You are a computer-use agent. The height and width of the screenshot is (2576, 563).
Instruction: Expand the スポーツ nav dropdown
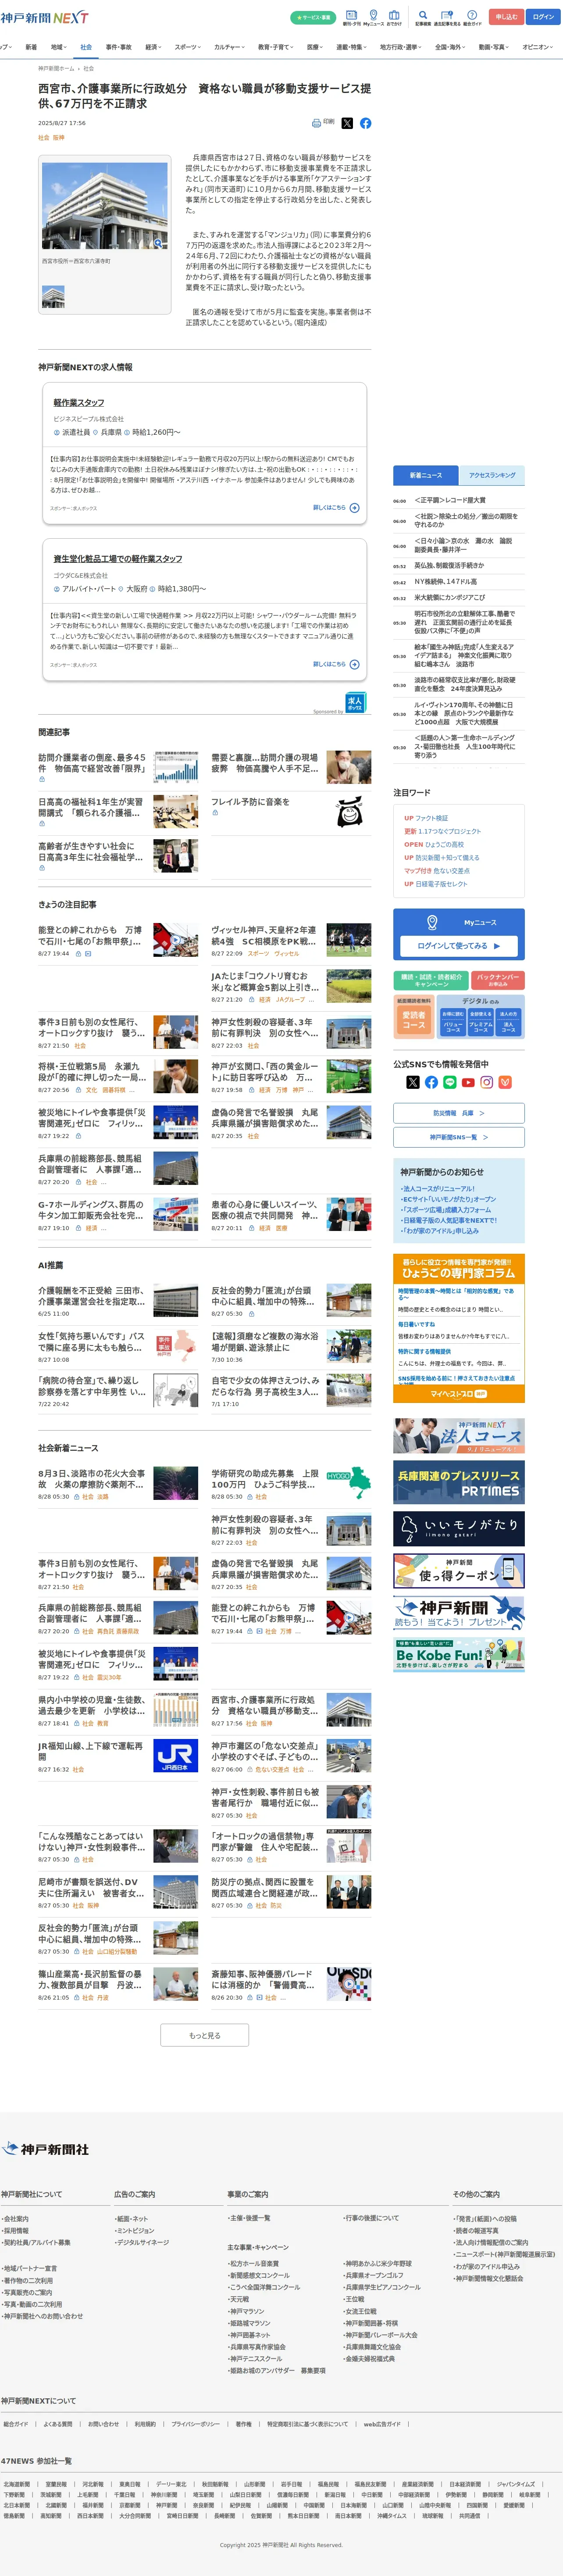coord(188,47)
